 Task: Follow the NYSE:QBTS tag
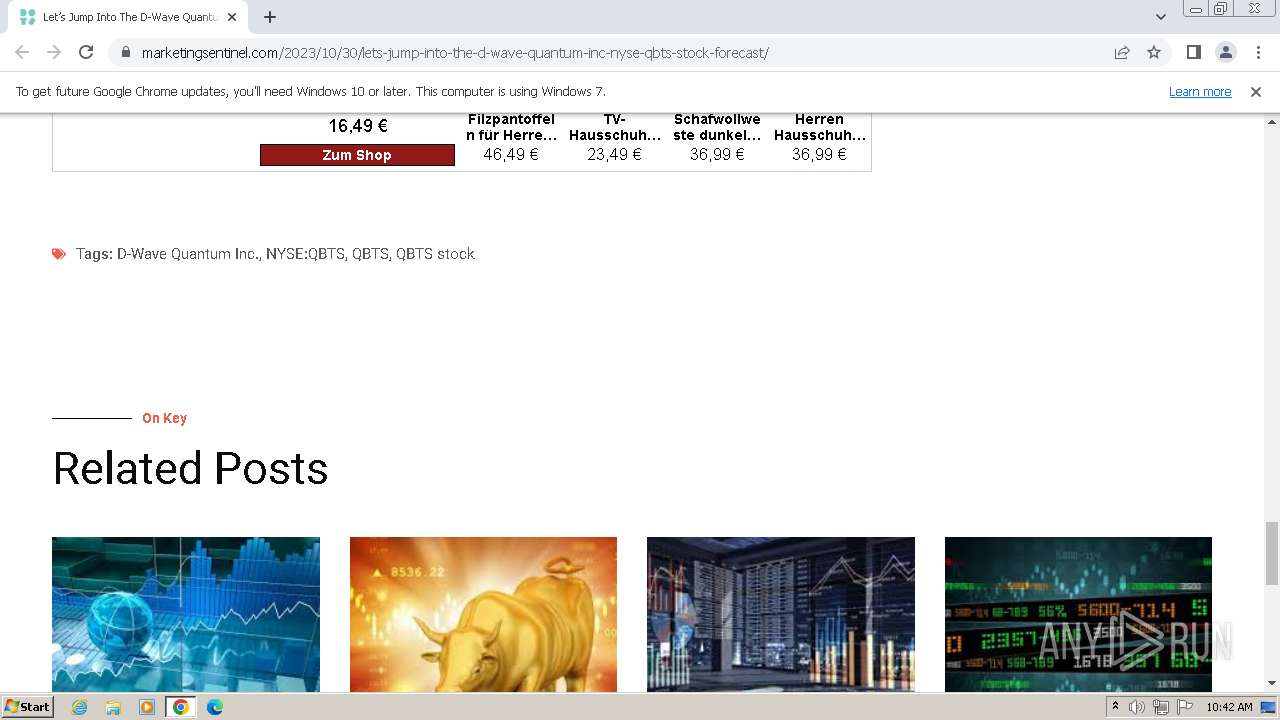pyautogui.click(x=305, y=254)
